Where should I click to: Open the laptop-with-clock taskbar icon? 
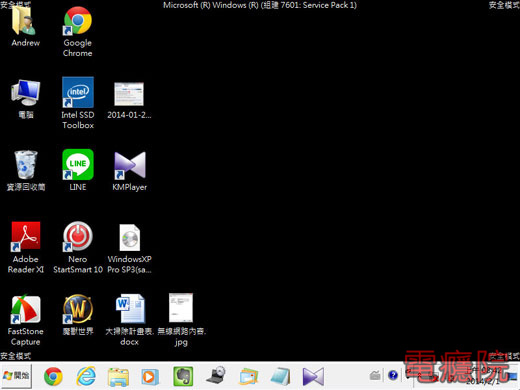(x=216, y=375)
